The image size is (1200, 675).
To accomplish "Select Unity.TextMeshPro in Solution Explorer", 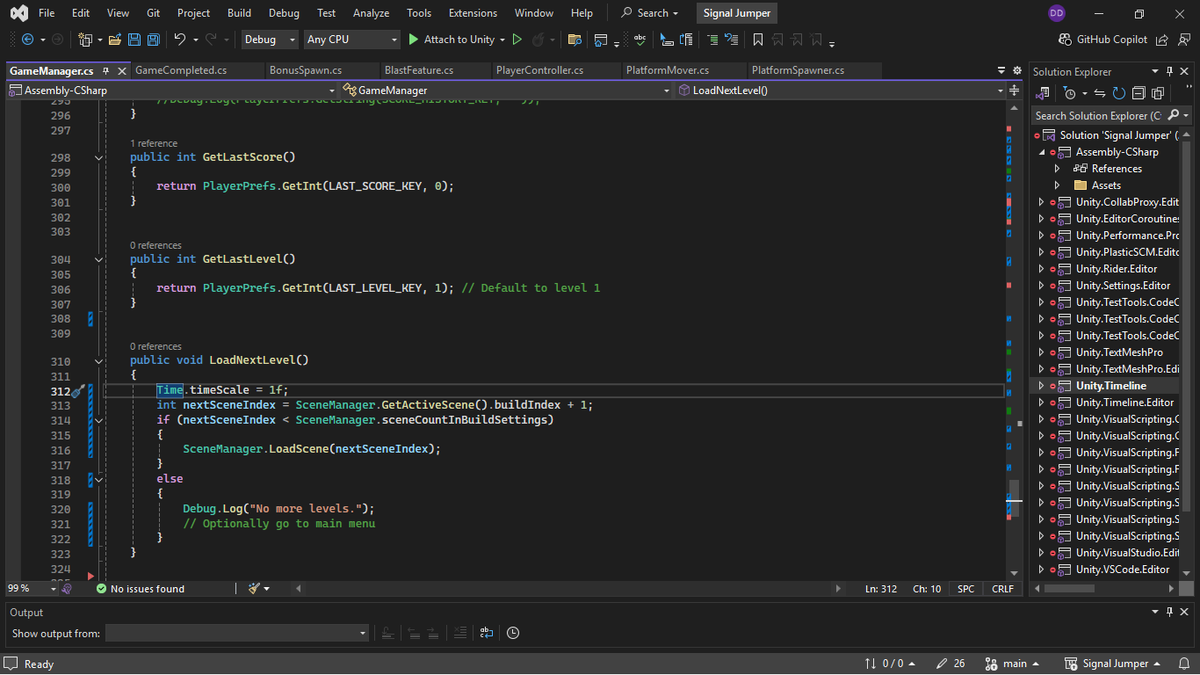I will click(1119, 352).
